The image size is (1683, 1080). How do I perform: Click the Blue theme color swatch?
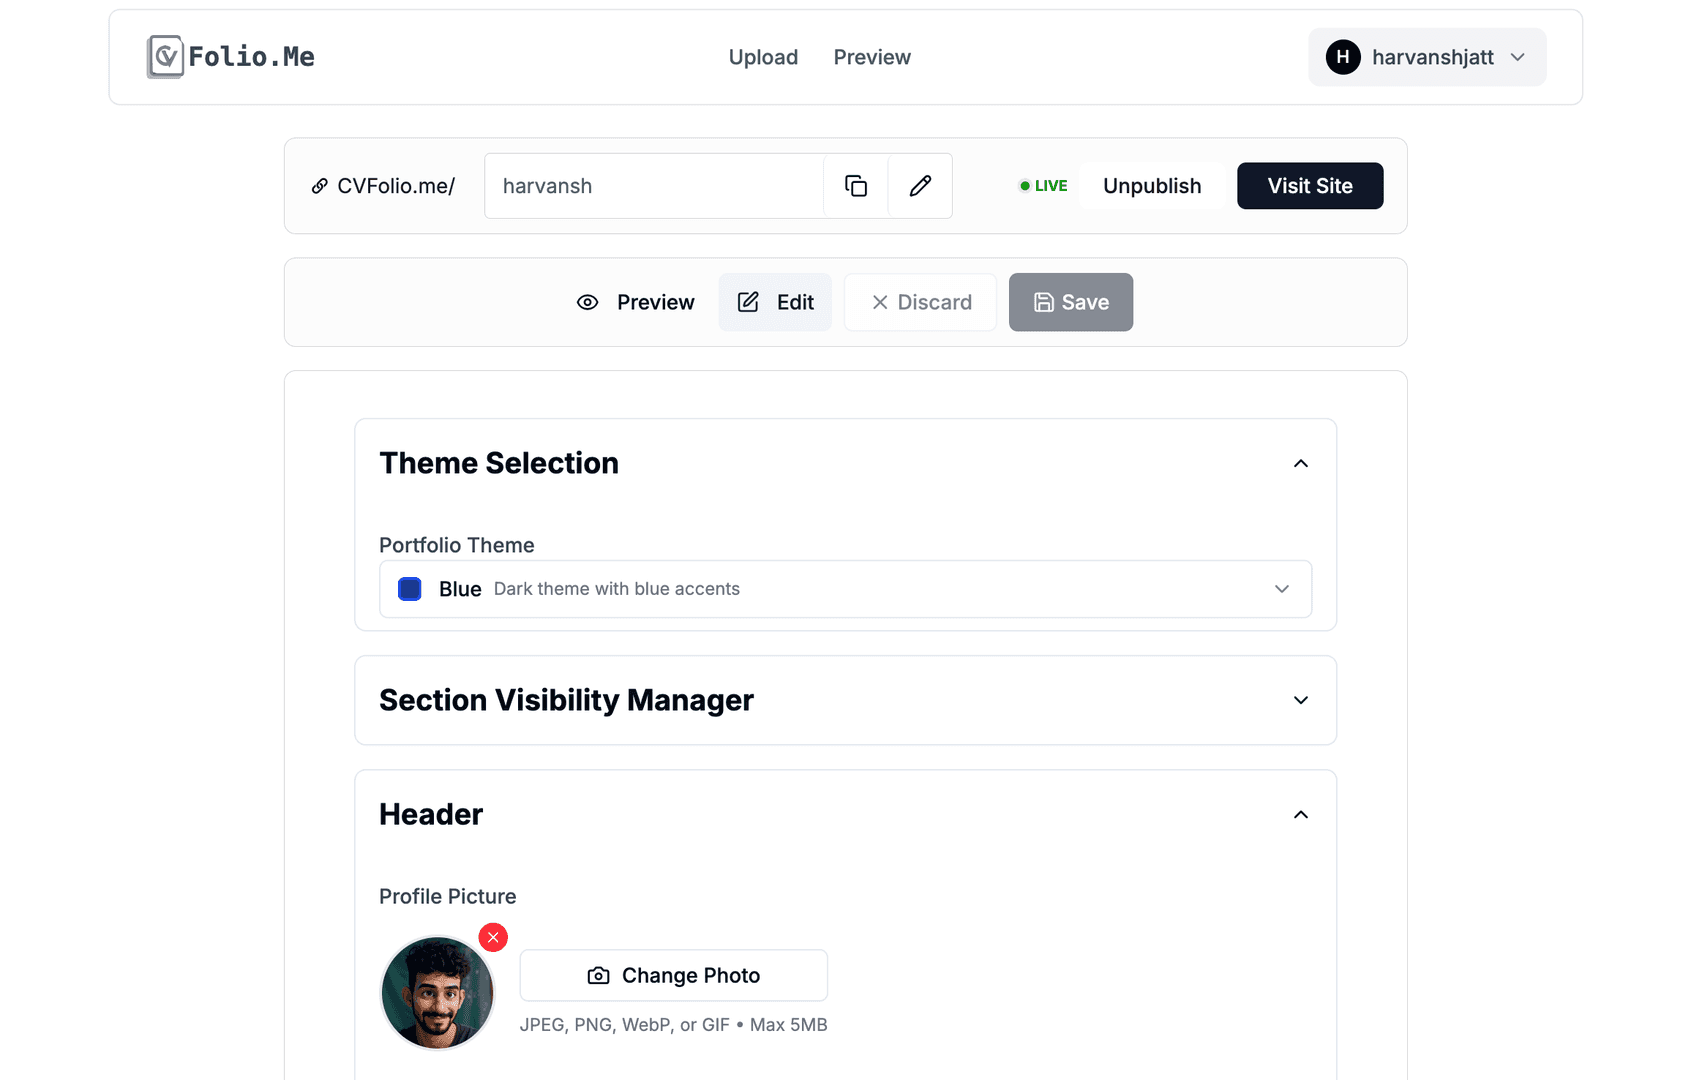coord(410,589)
